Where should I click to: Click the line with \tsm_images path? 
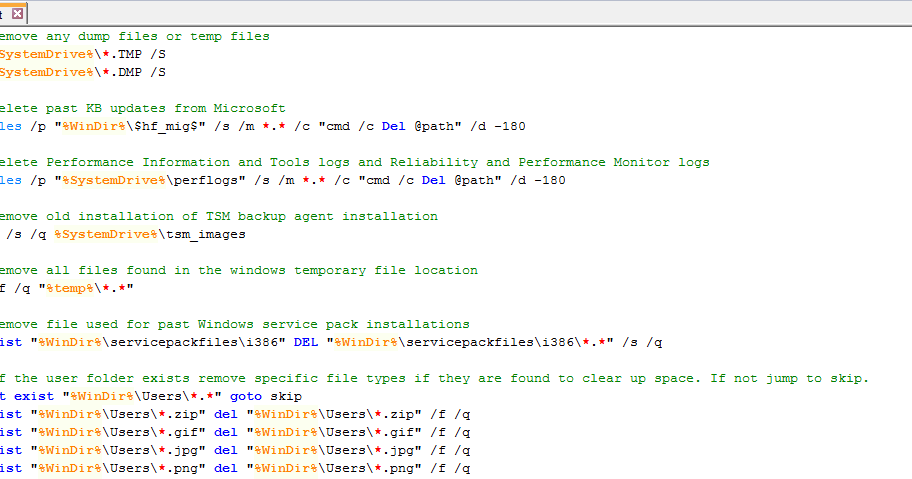click(x=123, y=234)
